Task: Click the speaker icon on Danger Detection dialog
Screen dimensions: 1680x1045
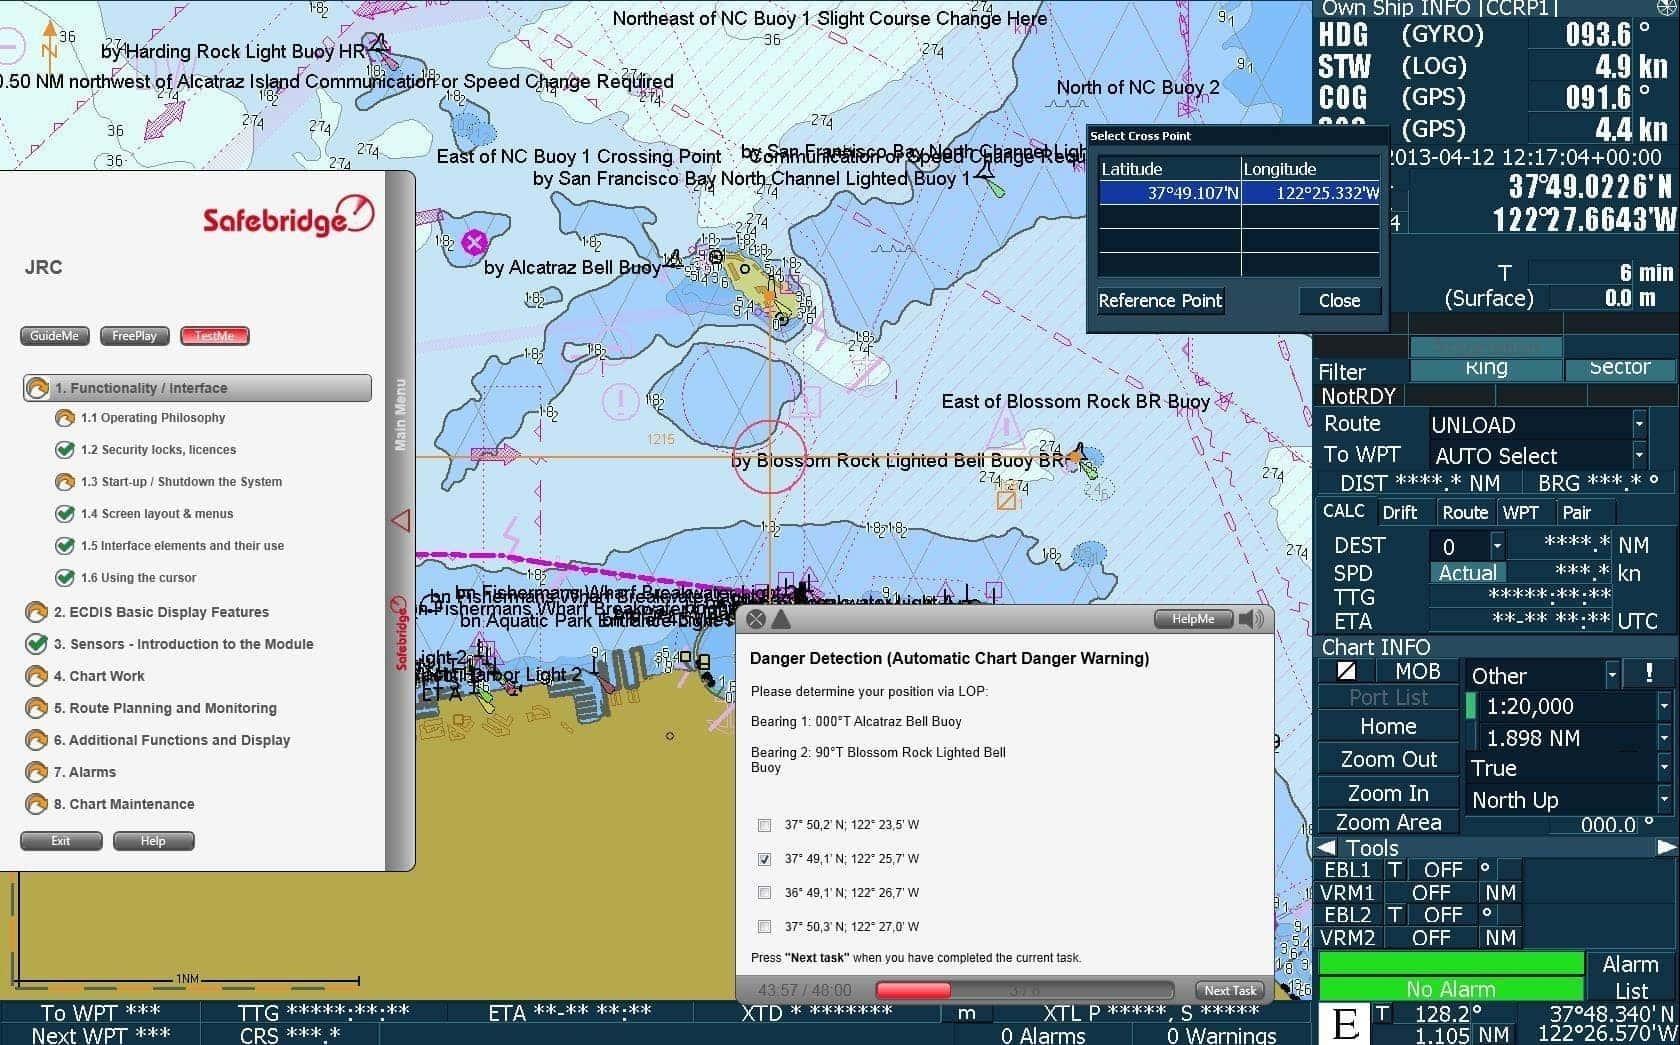Action: (1249, 618)
